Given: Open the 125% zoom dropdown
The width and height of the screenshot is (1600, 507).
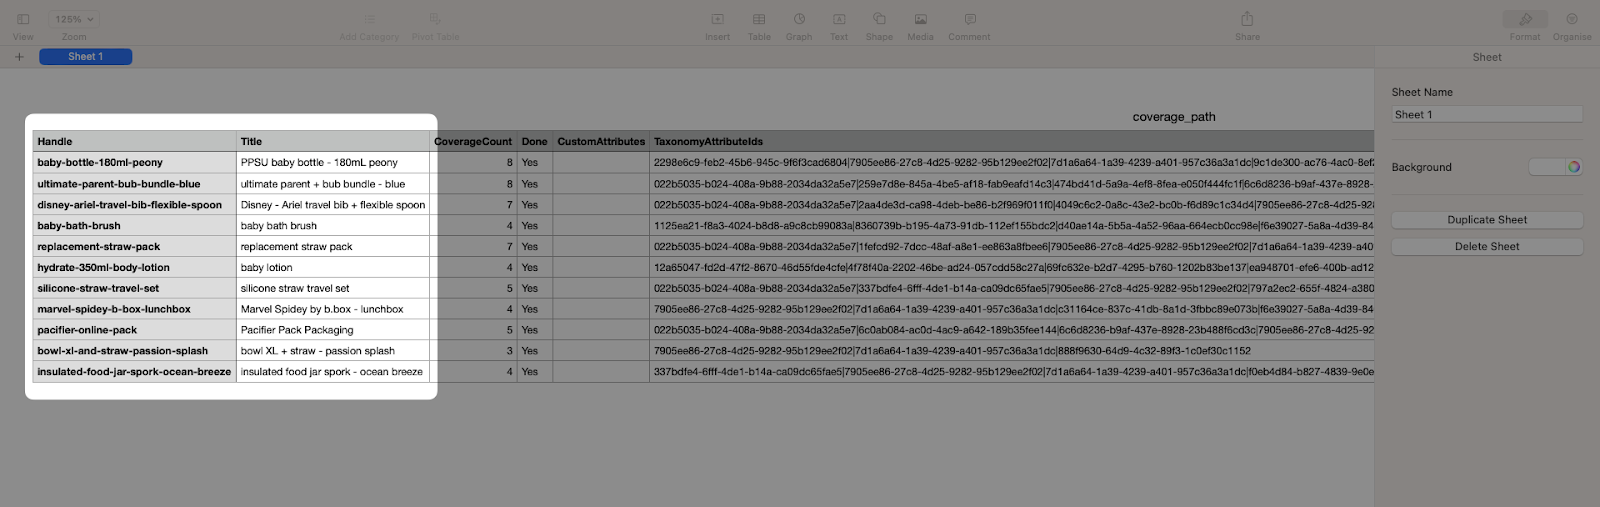Looking at the screenshot, I should [75, 19].
